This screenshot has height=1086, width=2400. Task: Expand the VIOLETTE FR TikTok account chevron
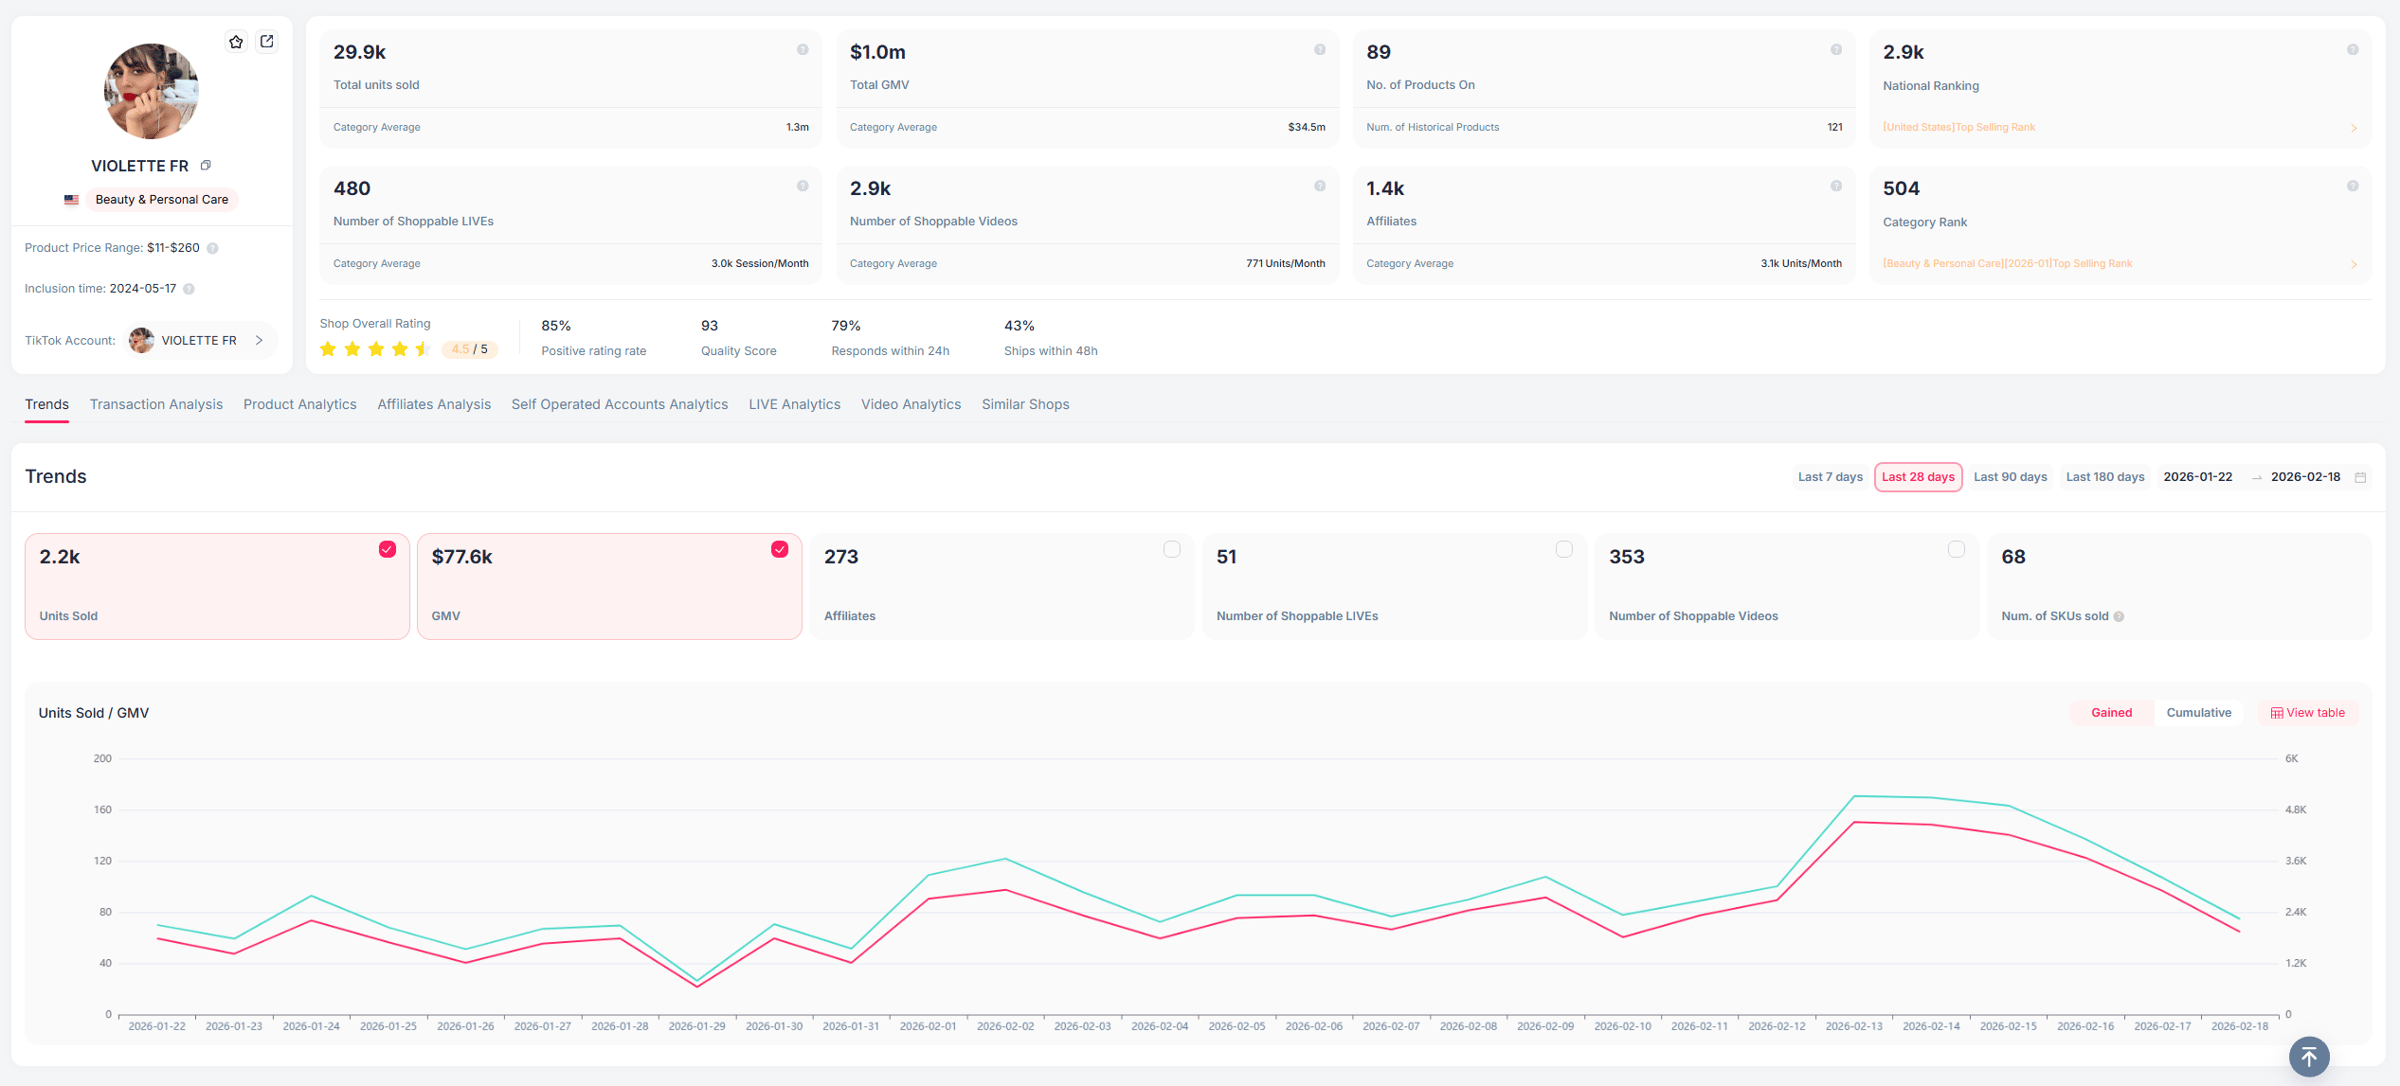(x=259, y=341)
